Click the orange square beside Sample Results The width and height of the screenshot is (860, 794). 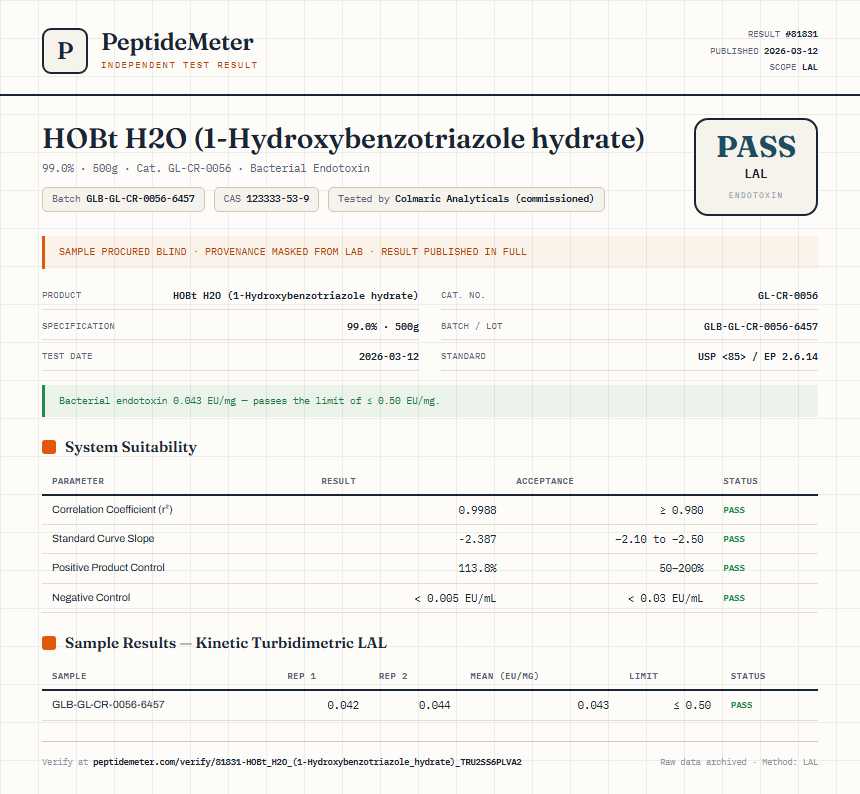(x=49, y=643)
